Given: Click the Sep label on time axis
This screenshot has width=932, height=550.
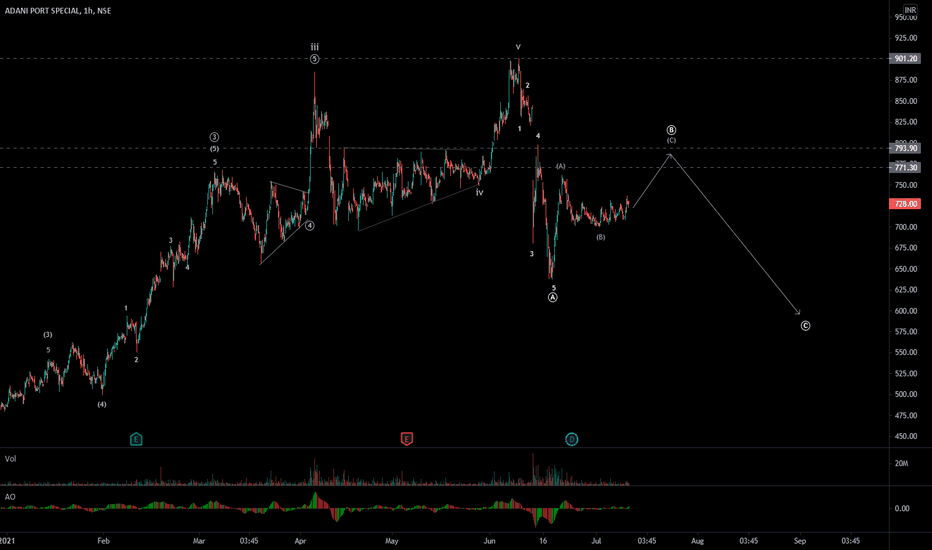Looking at the screenshot, I should click(800, 541).
